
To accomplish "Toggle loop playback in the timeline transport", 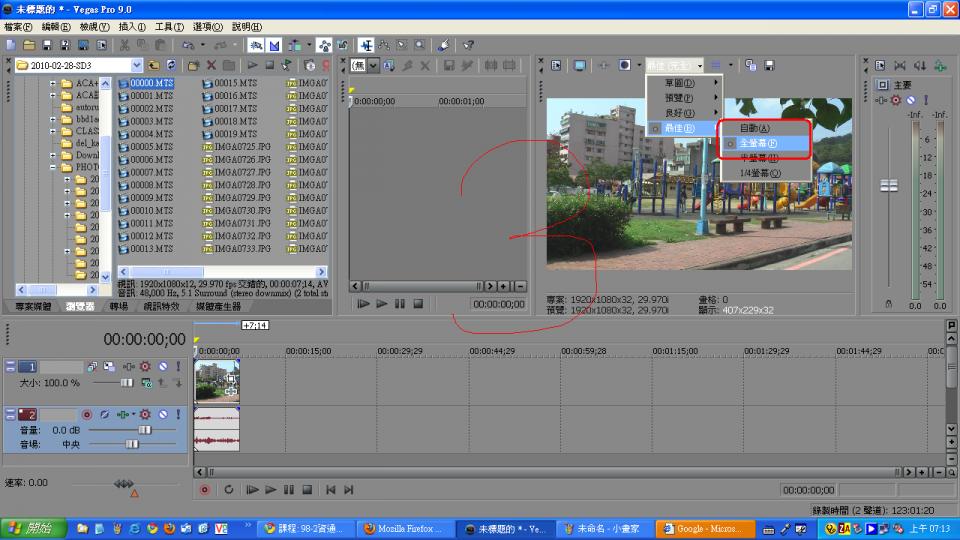I will pos(229,489).
